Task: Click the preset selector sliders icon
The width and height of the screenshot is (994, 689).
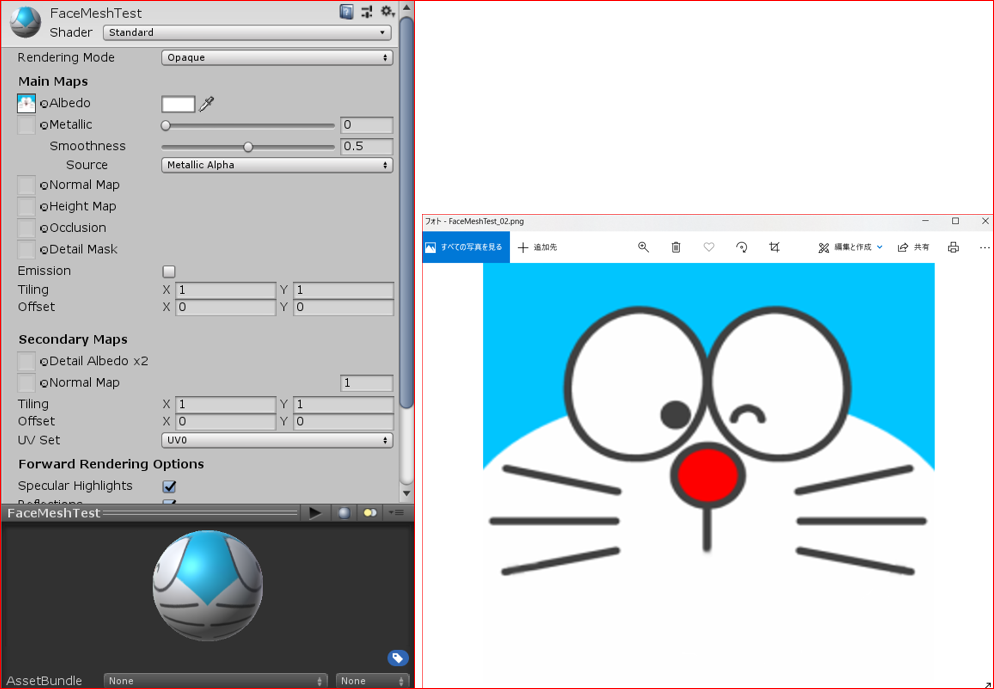Action: click(x=367, y=11)
